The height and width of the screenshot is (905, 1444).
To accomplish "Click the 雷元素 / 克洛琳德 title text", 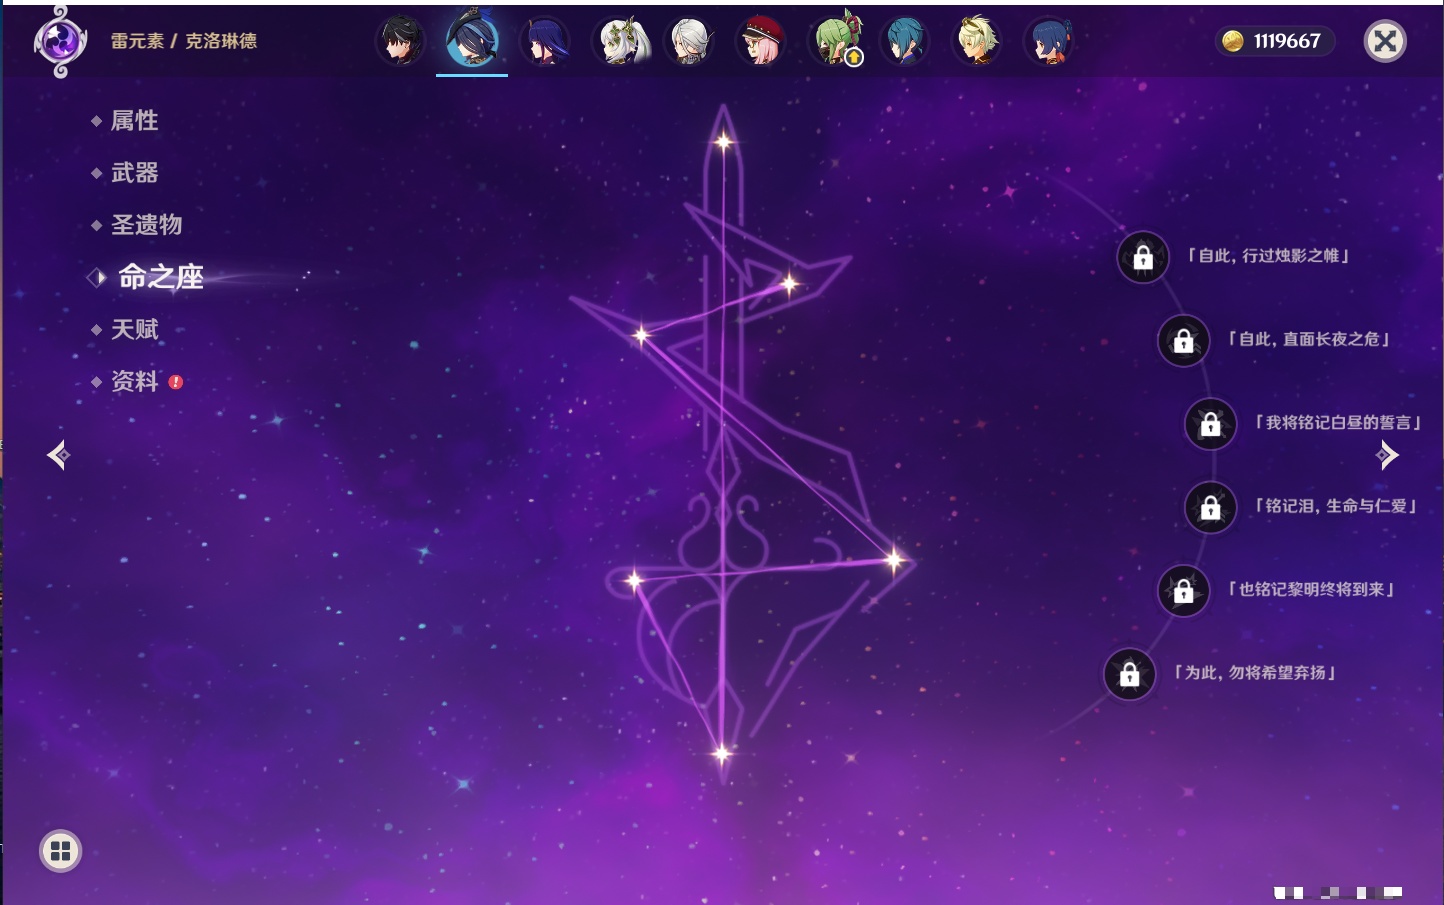I will pyautogui.click(x=184, y=41).
